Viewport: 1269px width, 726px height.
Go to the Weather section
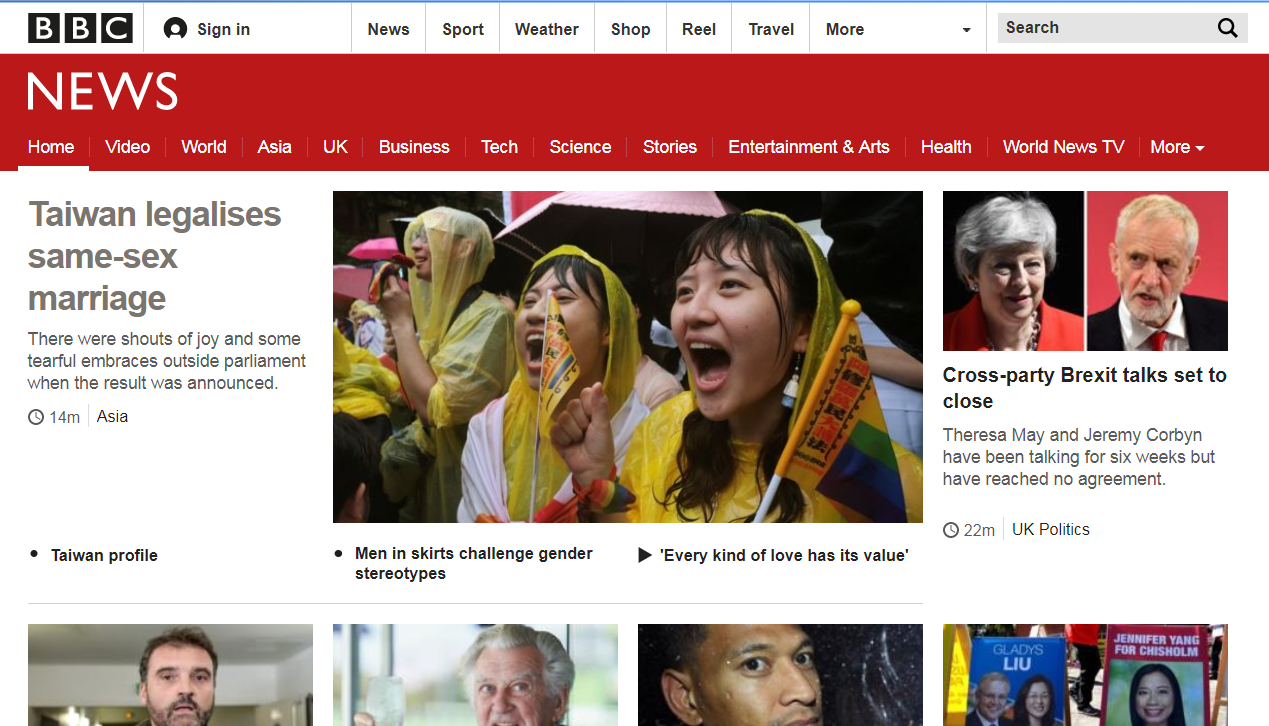click(x=546, y=29)
